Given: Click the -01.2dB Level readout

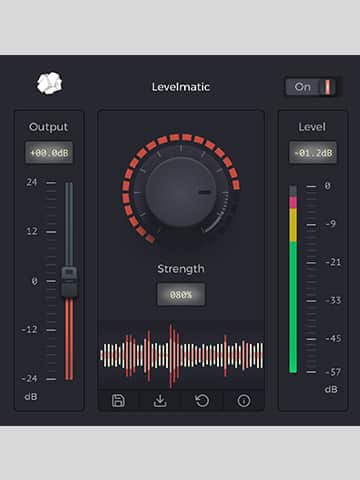Looking at the screenshot, I should (x=313, y=153).
